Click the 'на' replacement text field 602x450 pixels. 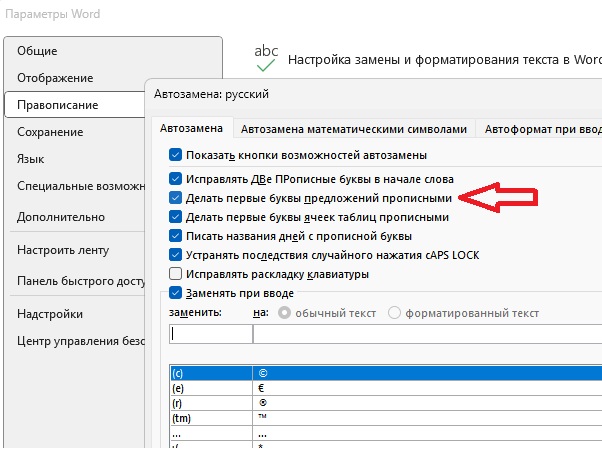tap(427, 334)
